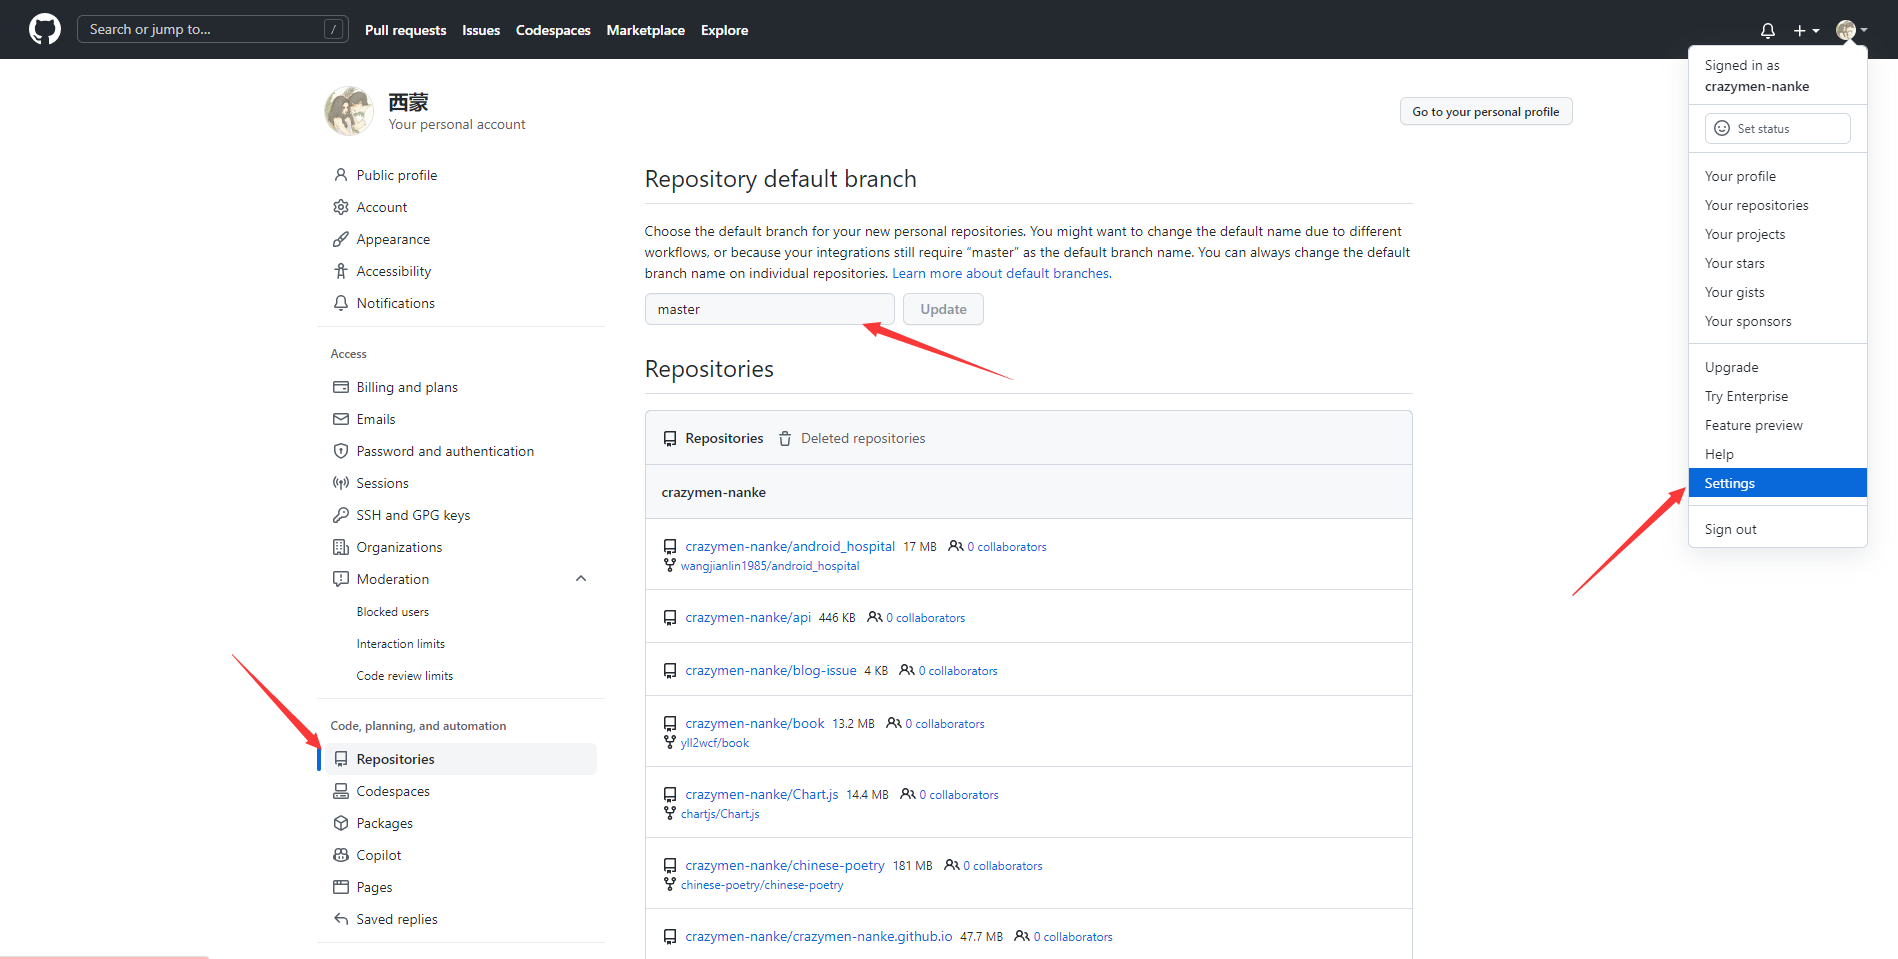Click the smiley icon in Set status
Viewport: 1898px width, 959px height.
point(1722,128)
